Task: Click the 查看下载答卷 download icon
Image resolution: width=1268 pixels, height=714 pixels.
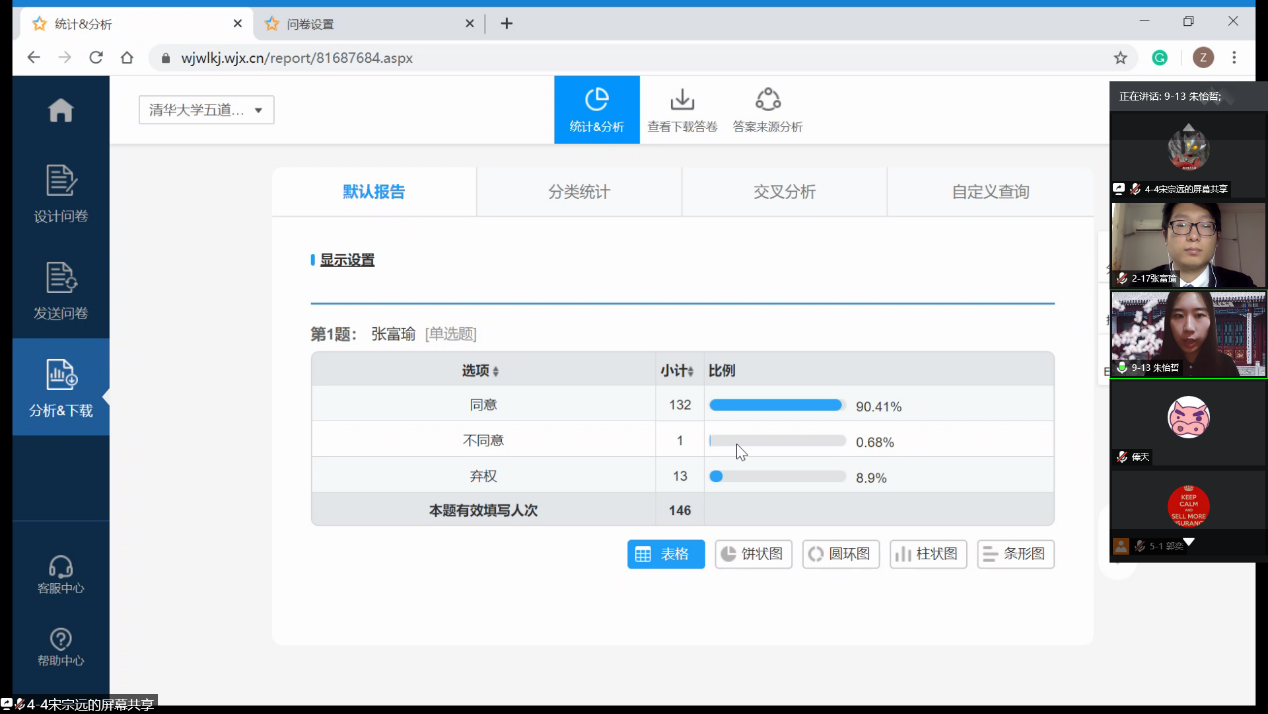Action: 682,108
